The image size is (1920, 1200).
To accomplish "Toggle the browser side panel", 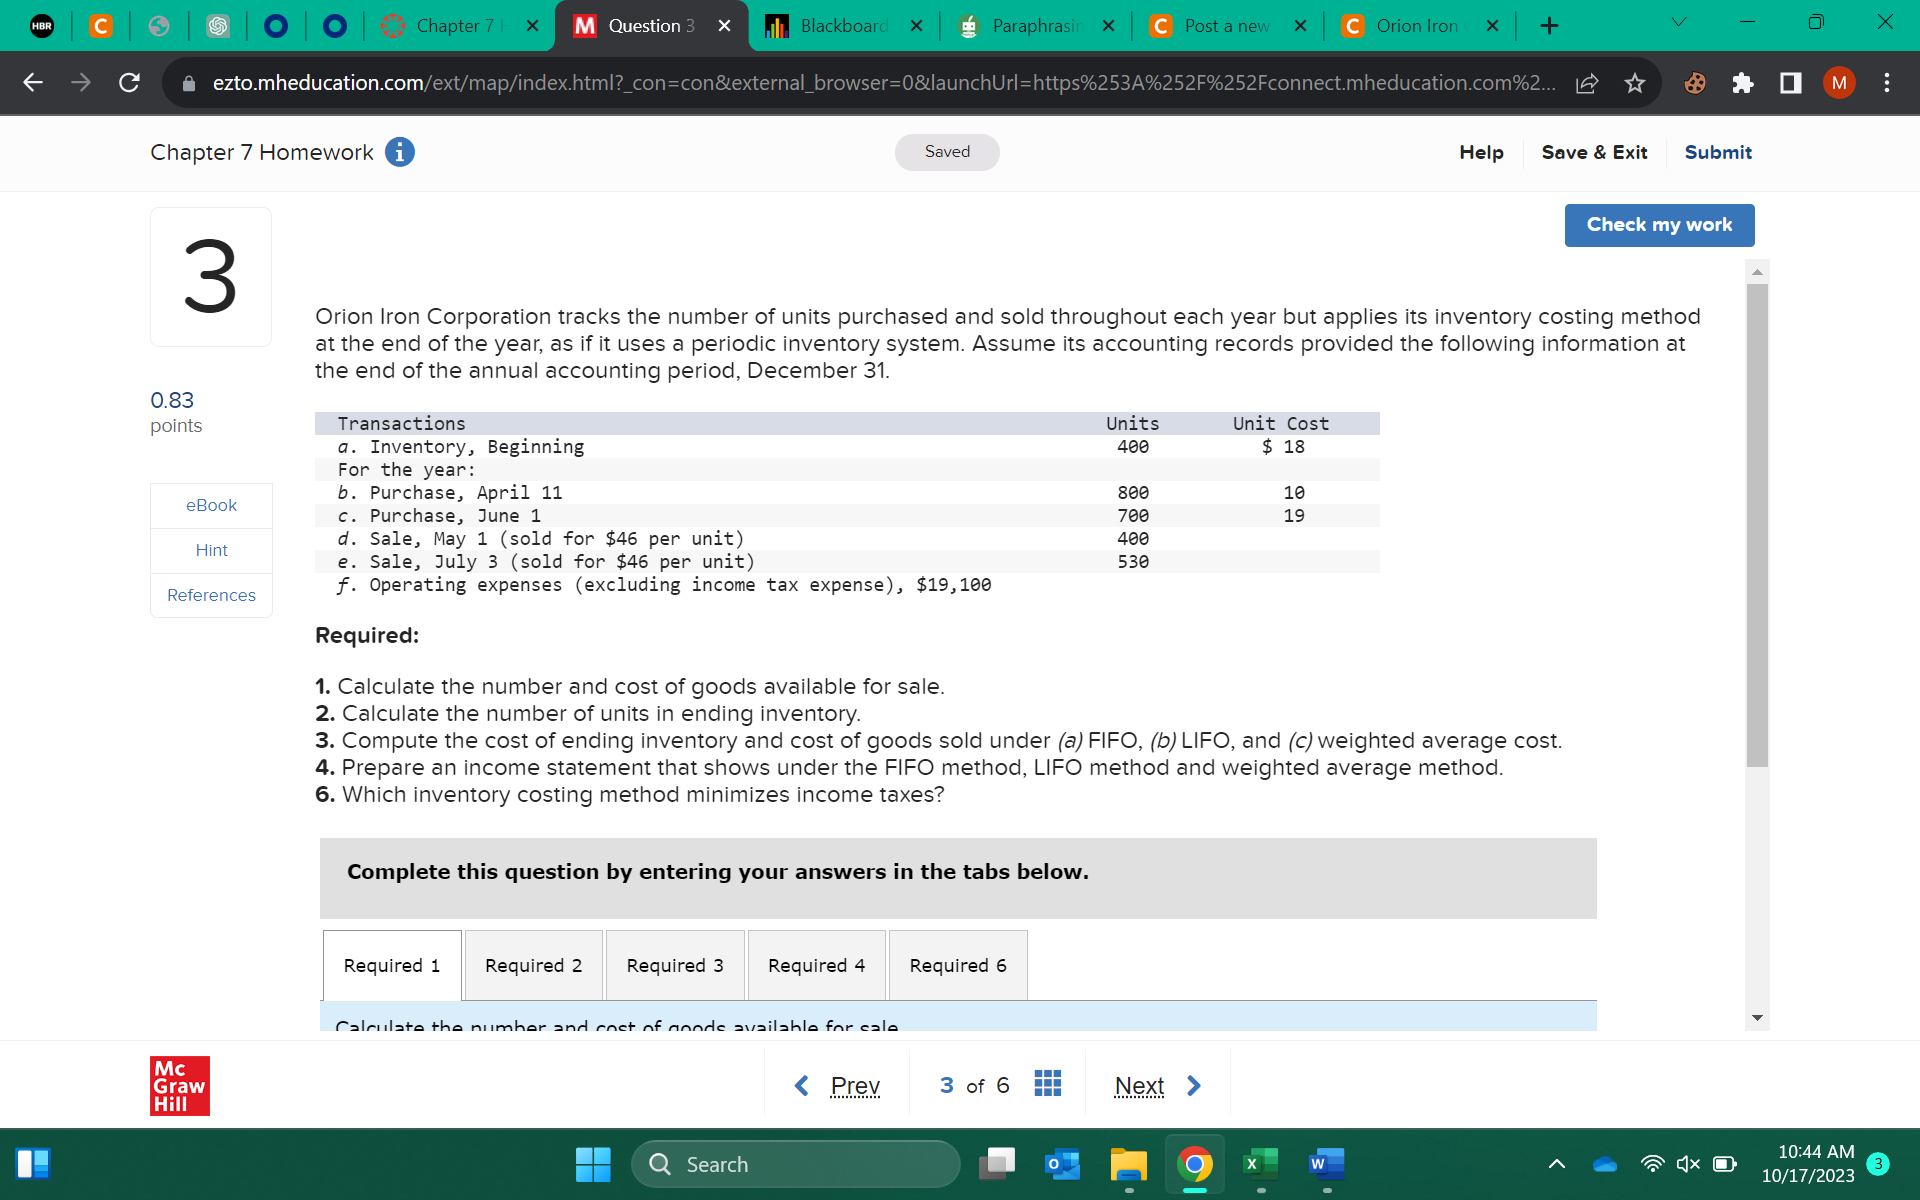I will point(1790,83).
